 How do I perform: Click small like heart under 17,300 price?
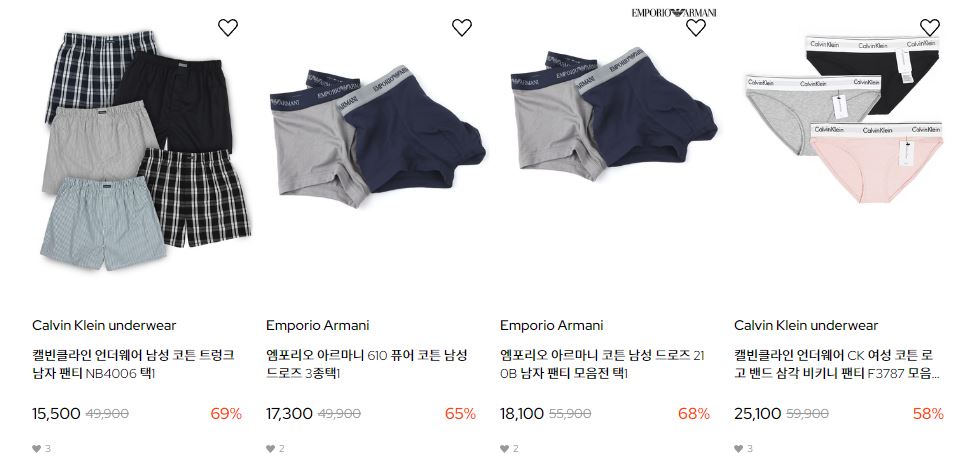(x=270, y=449)
